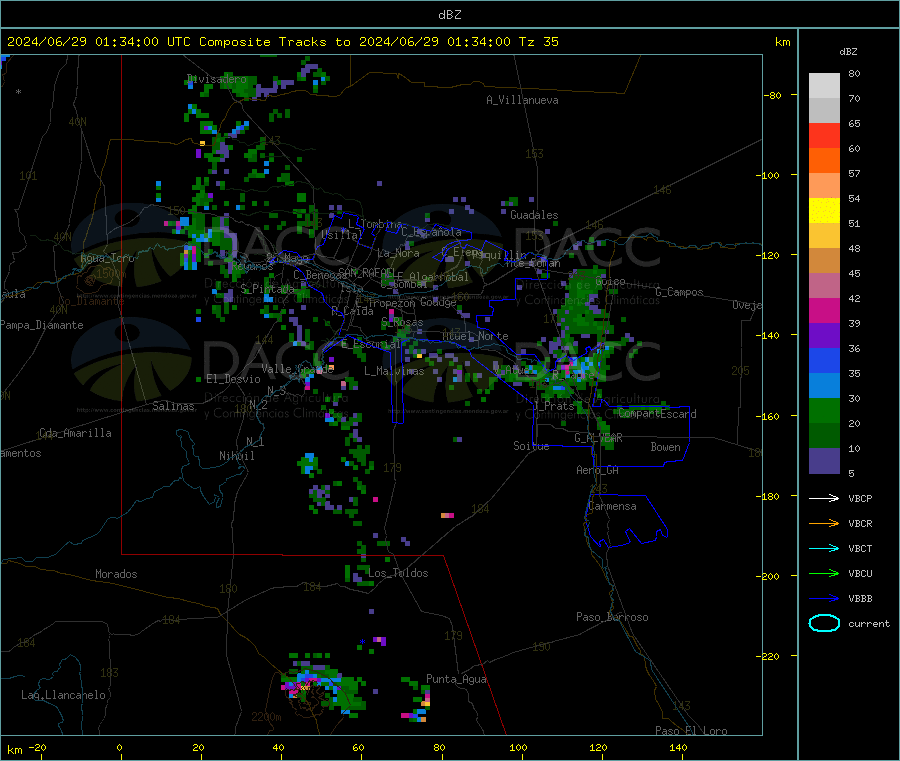Click the Punta_Agua map label
This screenshot has width=900, height=761.
[x=456, y=679]
